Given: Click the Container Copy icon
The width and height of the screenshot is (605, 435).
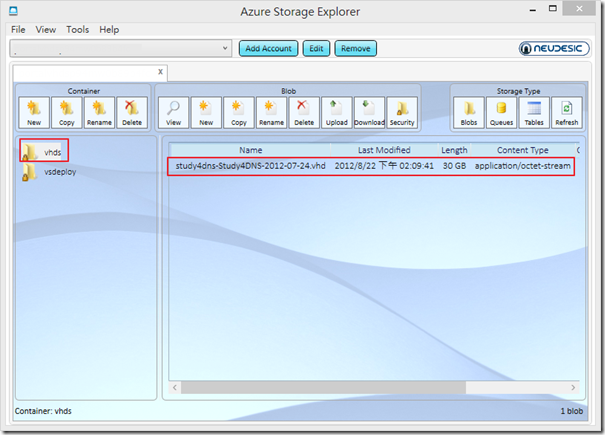Looking at the screenshot, I should pyautogui.click(x=66, y=112).
